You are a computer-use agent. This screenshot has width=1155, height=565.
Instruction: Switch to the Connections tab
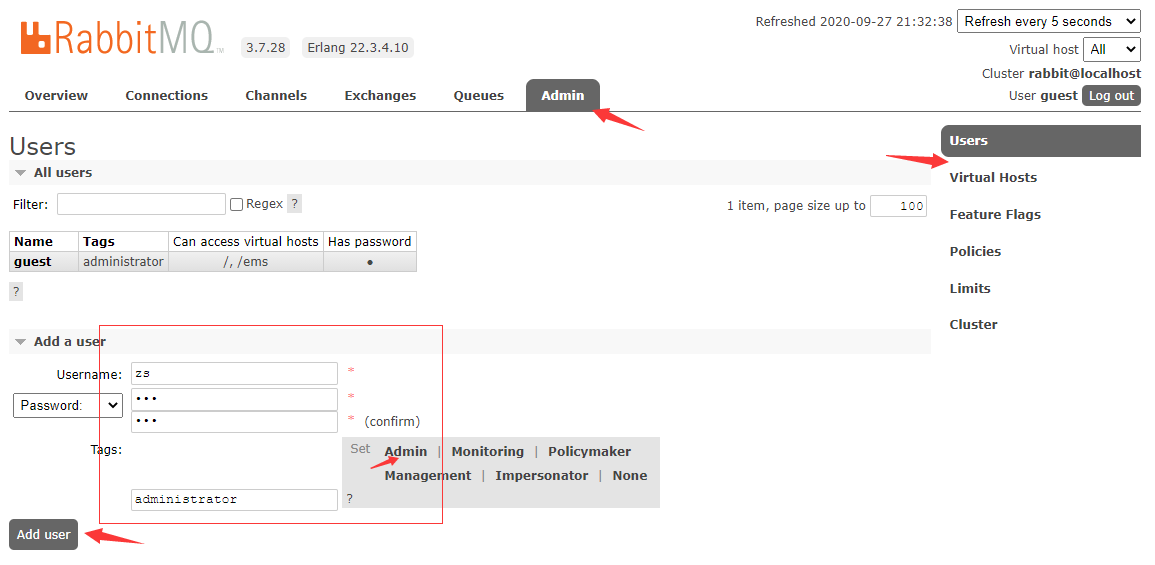click(166, 95)
